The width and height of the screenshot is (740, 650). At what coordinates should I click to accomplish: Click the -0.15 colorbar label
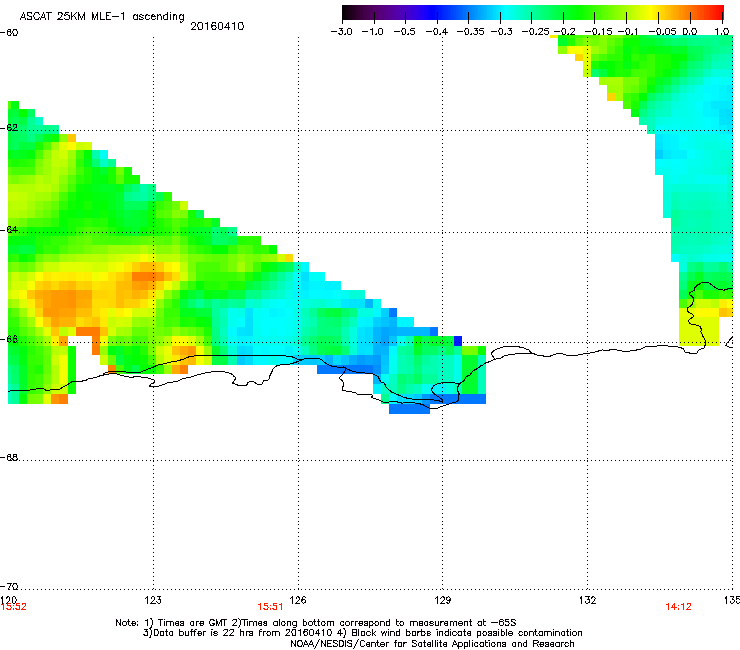coord(598,32)
